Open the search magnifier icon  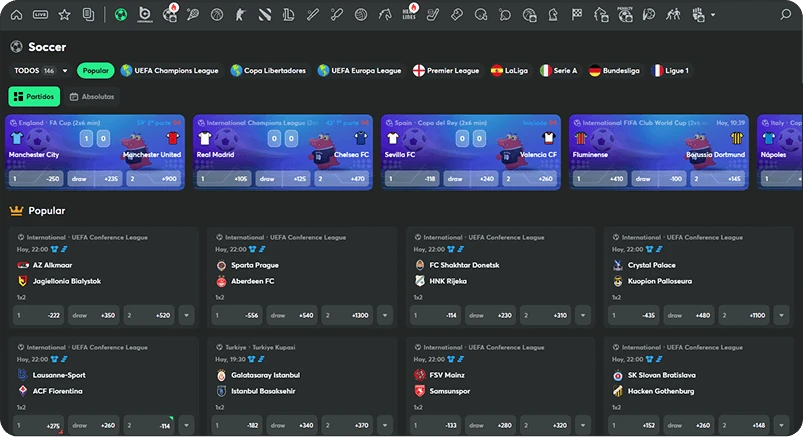(x=785, y=15)
